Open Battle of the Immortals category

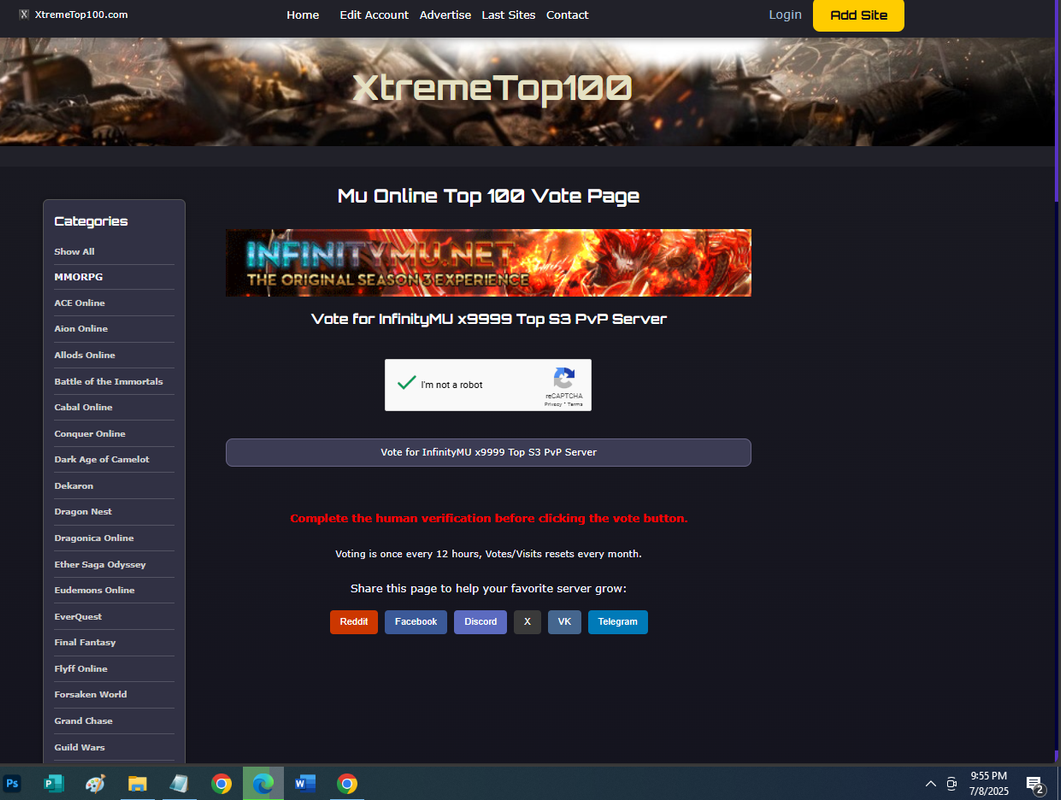[109, 382]
